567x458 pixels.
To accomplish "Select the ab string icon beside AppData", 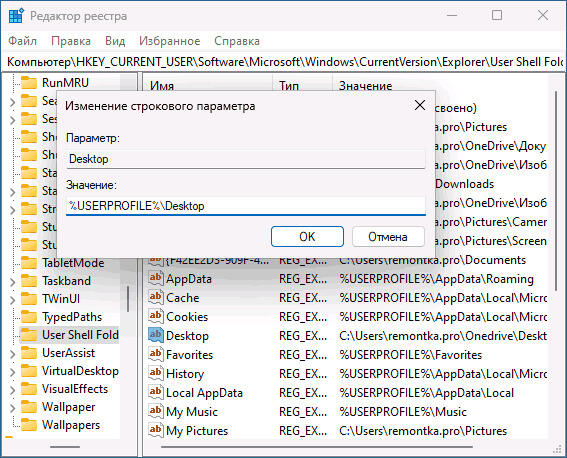I will tap(155, 278).
